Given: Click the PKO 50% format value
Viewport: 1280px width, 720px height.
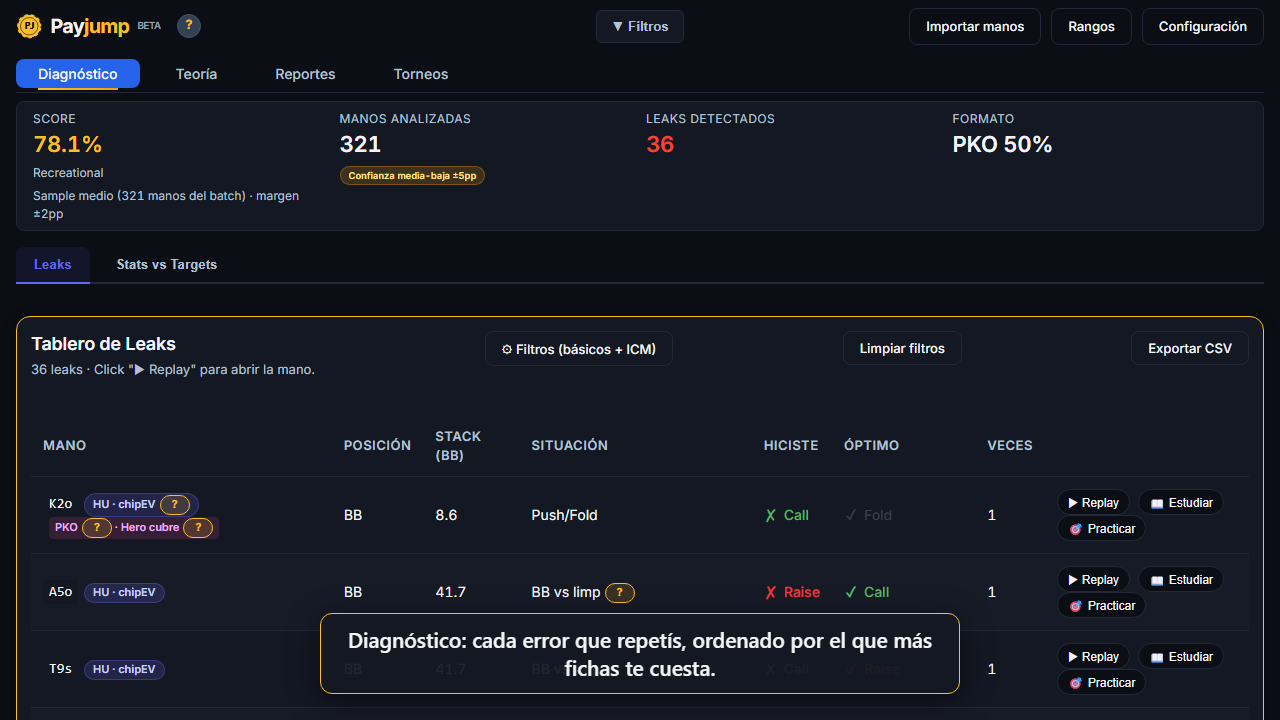Looking at the screenshot, I should click(1002, 145).
